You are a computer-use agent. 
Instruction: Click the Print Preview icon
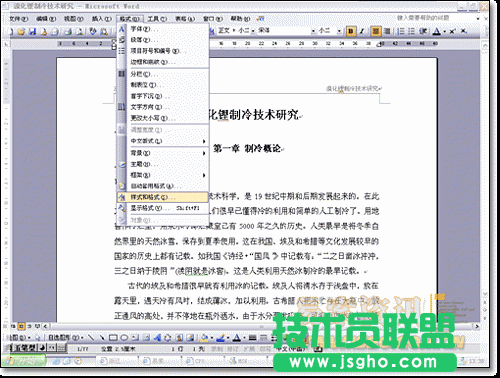[80, 32]
